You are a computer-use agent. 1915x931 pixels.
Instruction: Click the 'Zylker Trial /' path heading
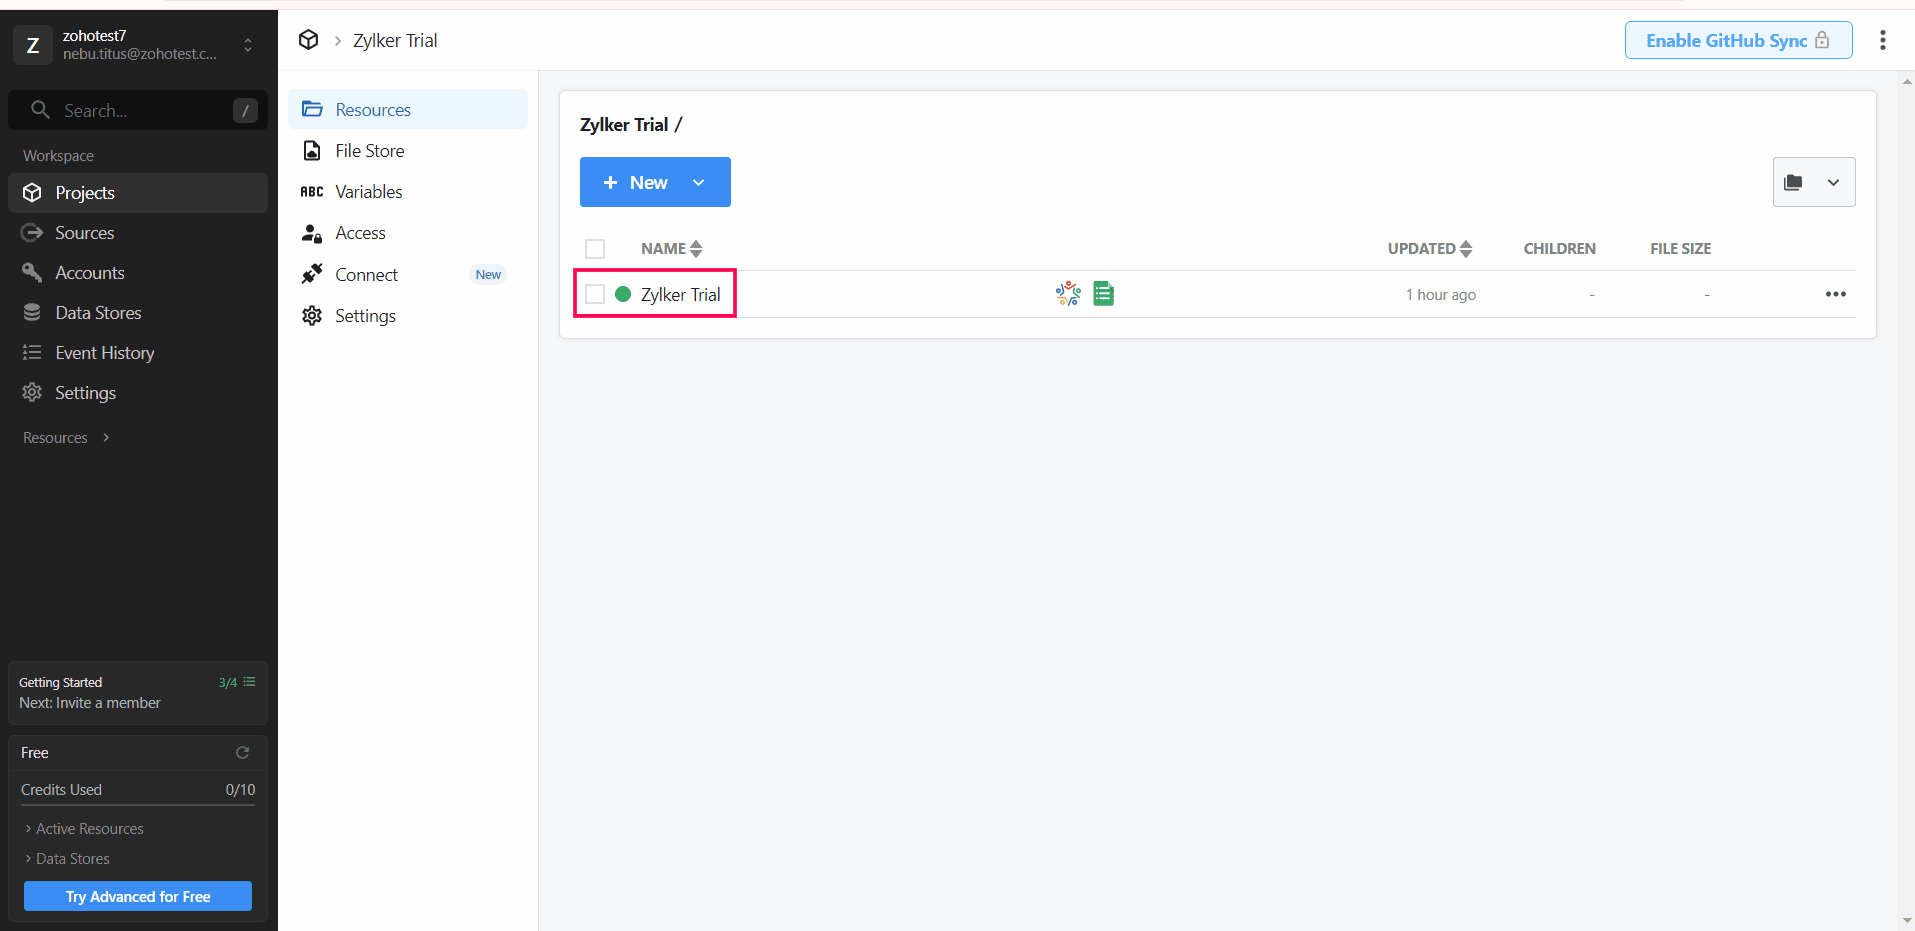tap(631, 125)
